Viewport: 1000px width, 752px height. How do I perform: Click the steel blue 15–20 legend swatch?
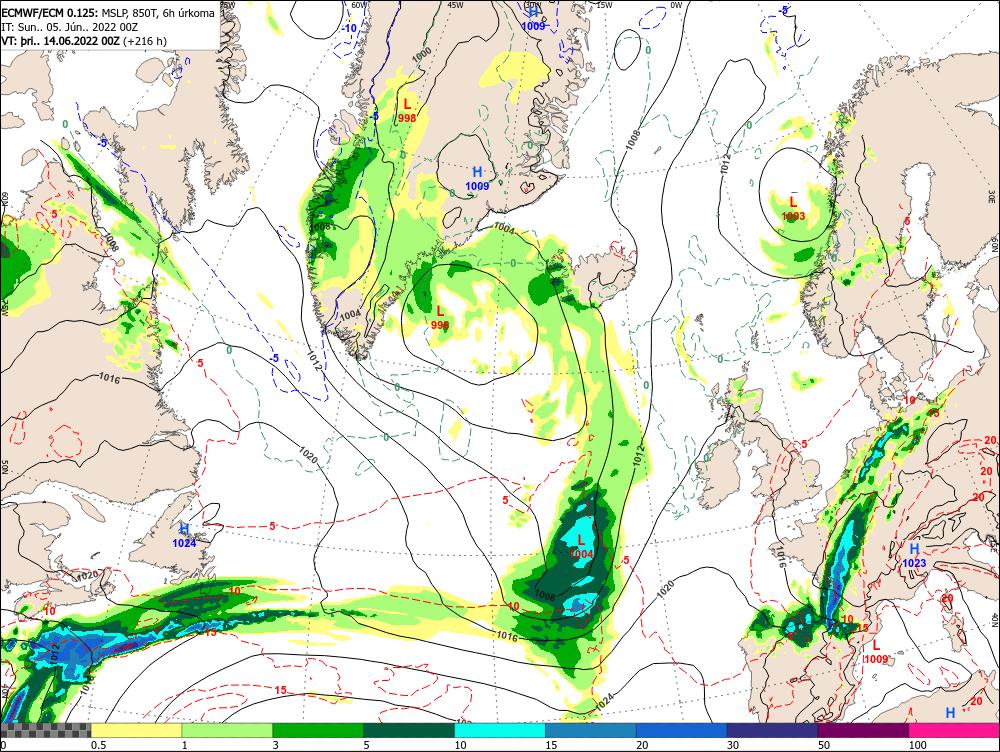[x=591, y=730]
